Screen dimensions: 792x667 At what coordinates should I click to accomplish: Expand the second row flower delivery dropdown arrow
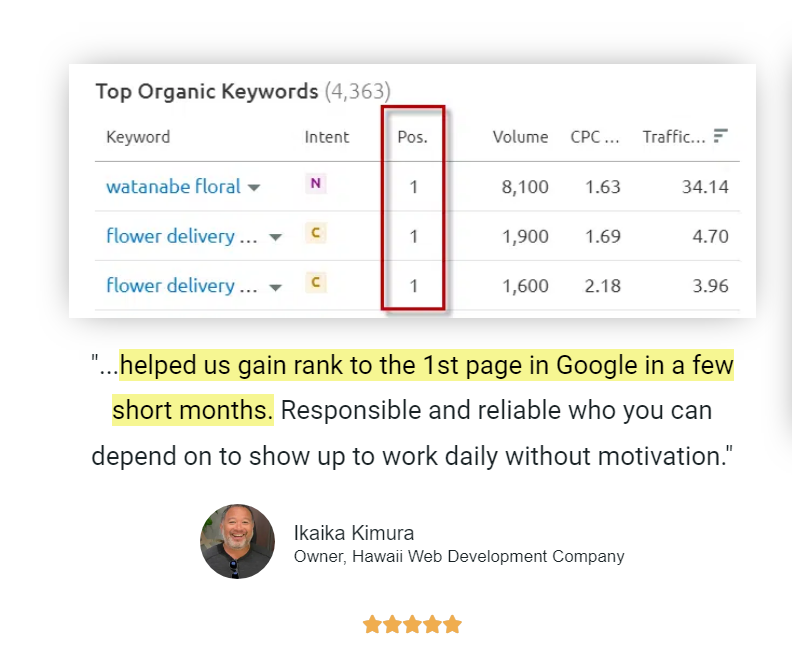(x=276, y=237)
